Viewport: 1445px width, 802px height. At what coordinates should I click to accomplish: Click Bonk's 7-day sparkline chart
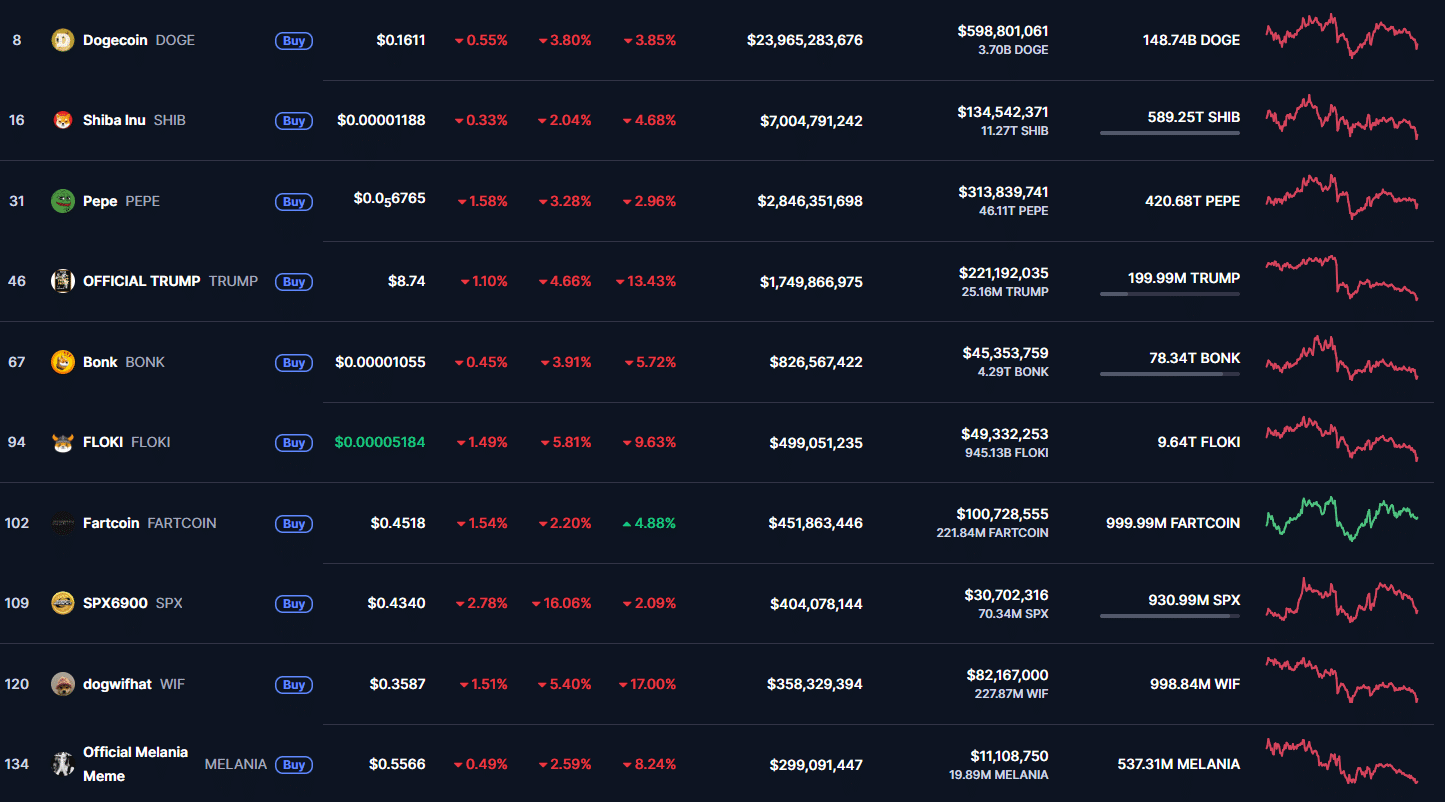pos(1341,358)
